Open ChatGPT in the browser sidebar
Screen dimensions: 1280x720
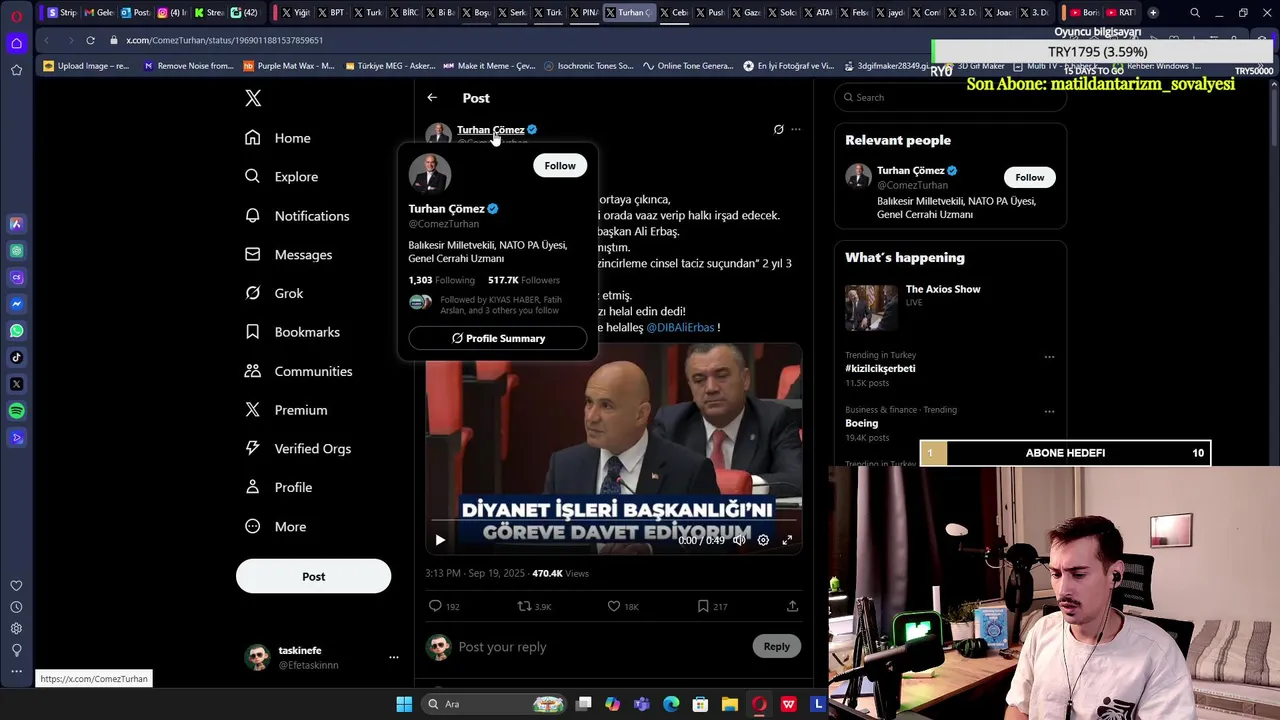16,251
